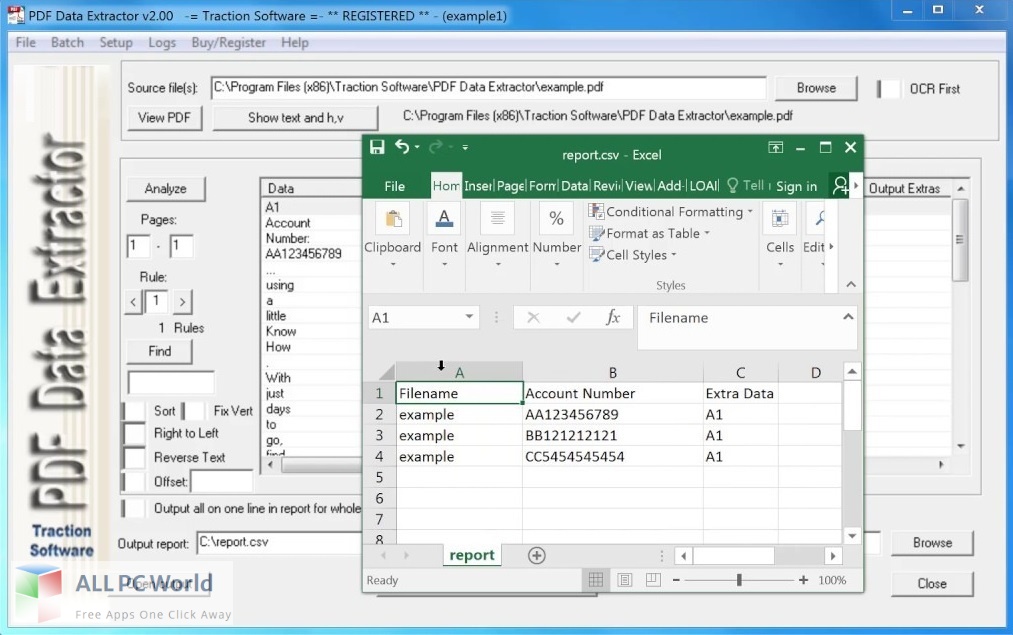Click the Find text input box
Screen dimensions: 1013x635
171,382
